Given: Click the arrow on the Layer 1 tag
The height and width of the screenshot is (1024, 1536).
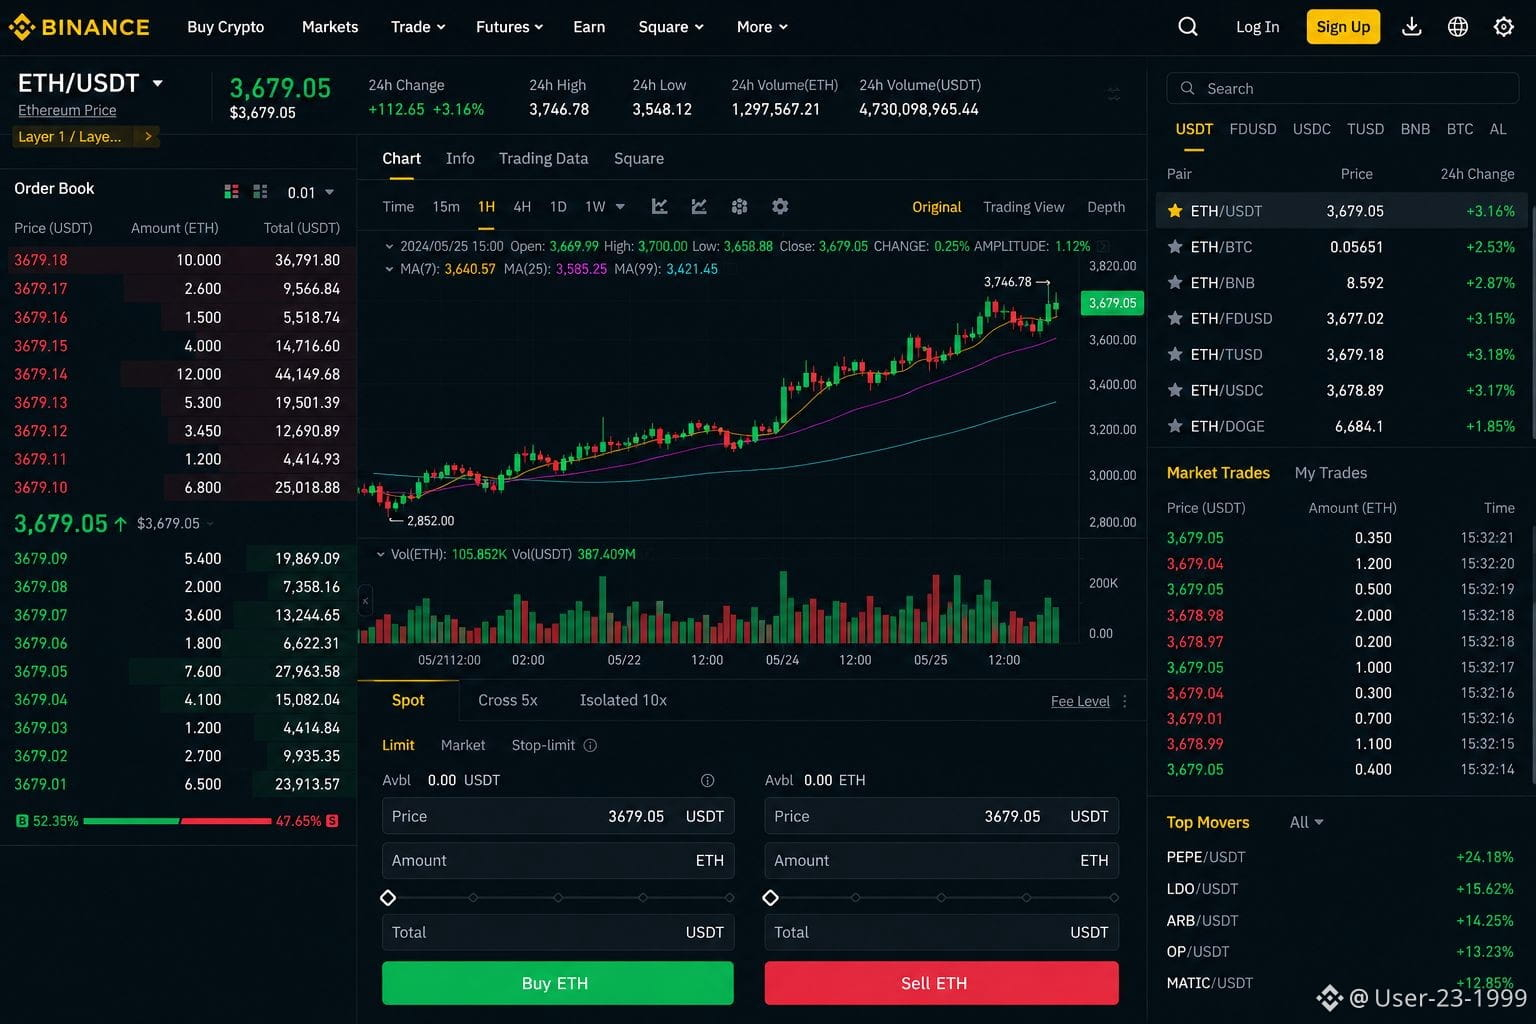Looking at the screenshot, I should 148,136.
